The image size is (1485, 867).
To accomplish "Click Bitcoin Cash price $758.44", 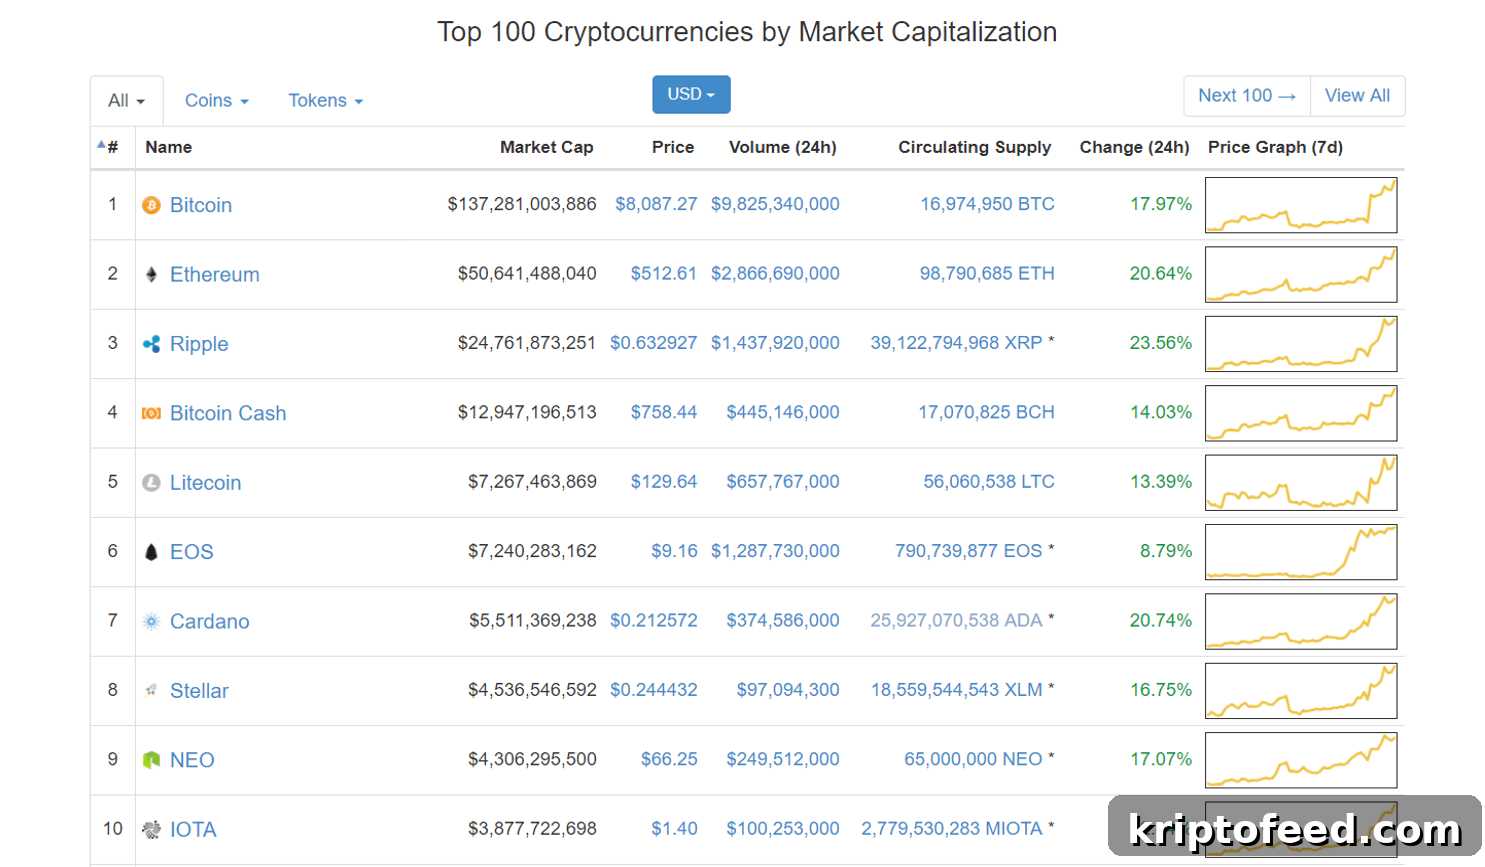I will [x=664, y=412].
